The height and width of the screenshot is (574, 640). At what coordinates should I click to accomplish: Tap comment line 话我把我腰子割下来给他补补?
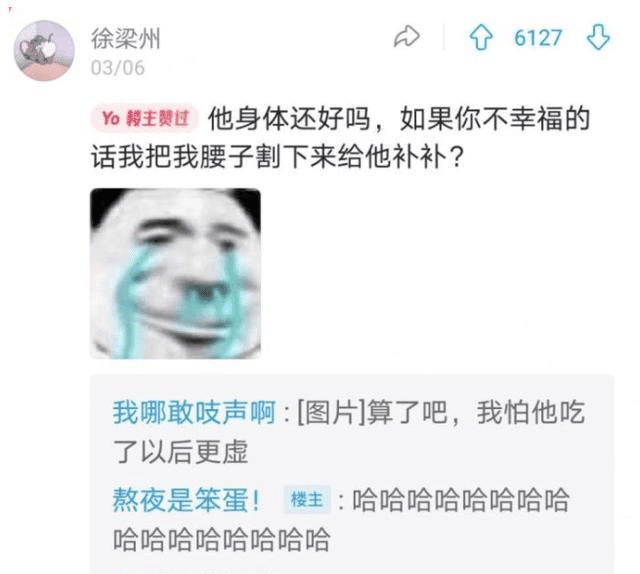click(277, 156)
